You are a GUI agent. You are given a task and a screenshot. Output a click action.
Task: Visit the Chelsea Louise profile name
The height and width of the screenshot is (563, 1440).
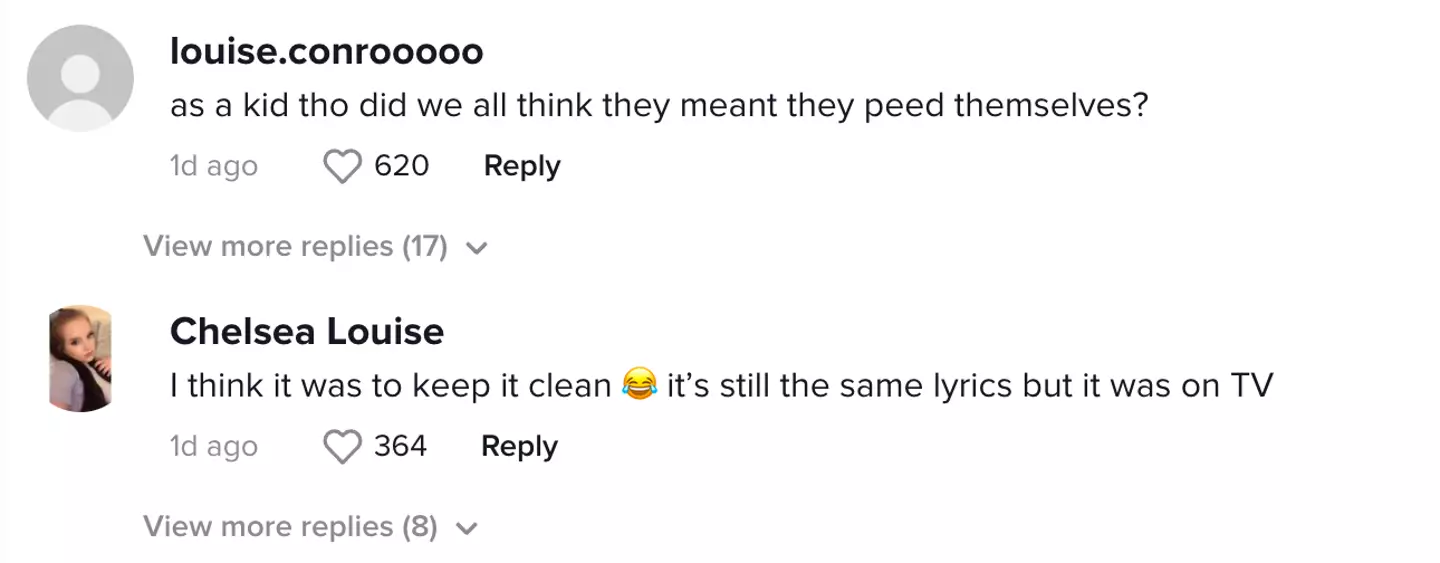click(307, 332)
